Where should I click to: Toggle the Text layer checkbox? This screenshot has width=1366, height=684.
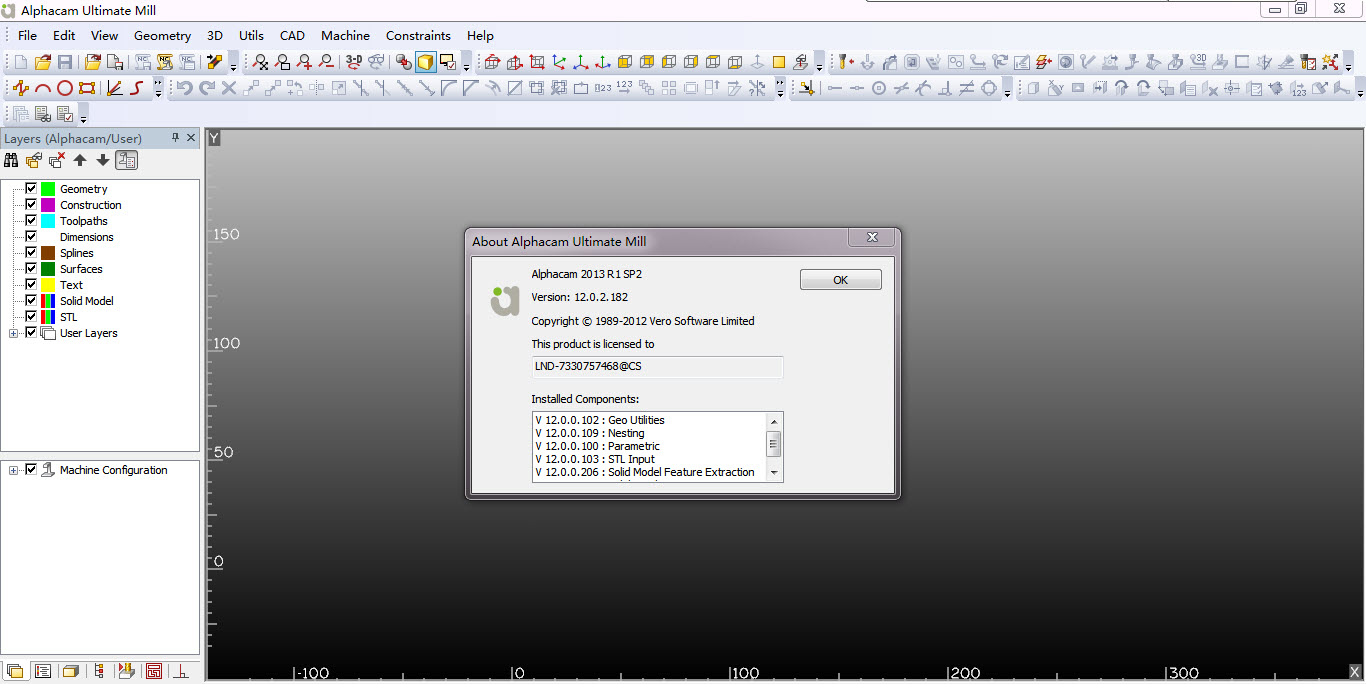[x=31, y=284]
